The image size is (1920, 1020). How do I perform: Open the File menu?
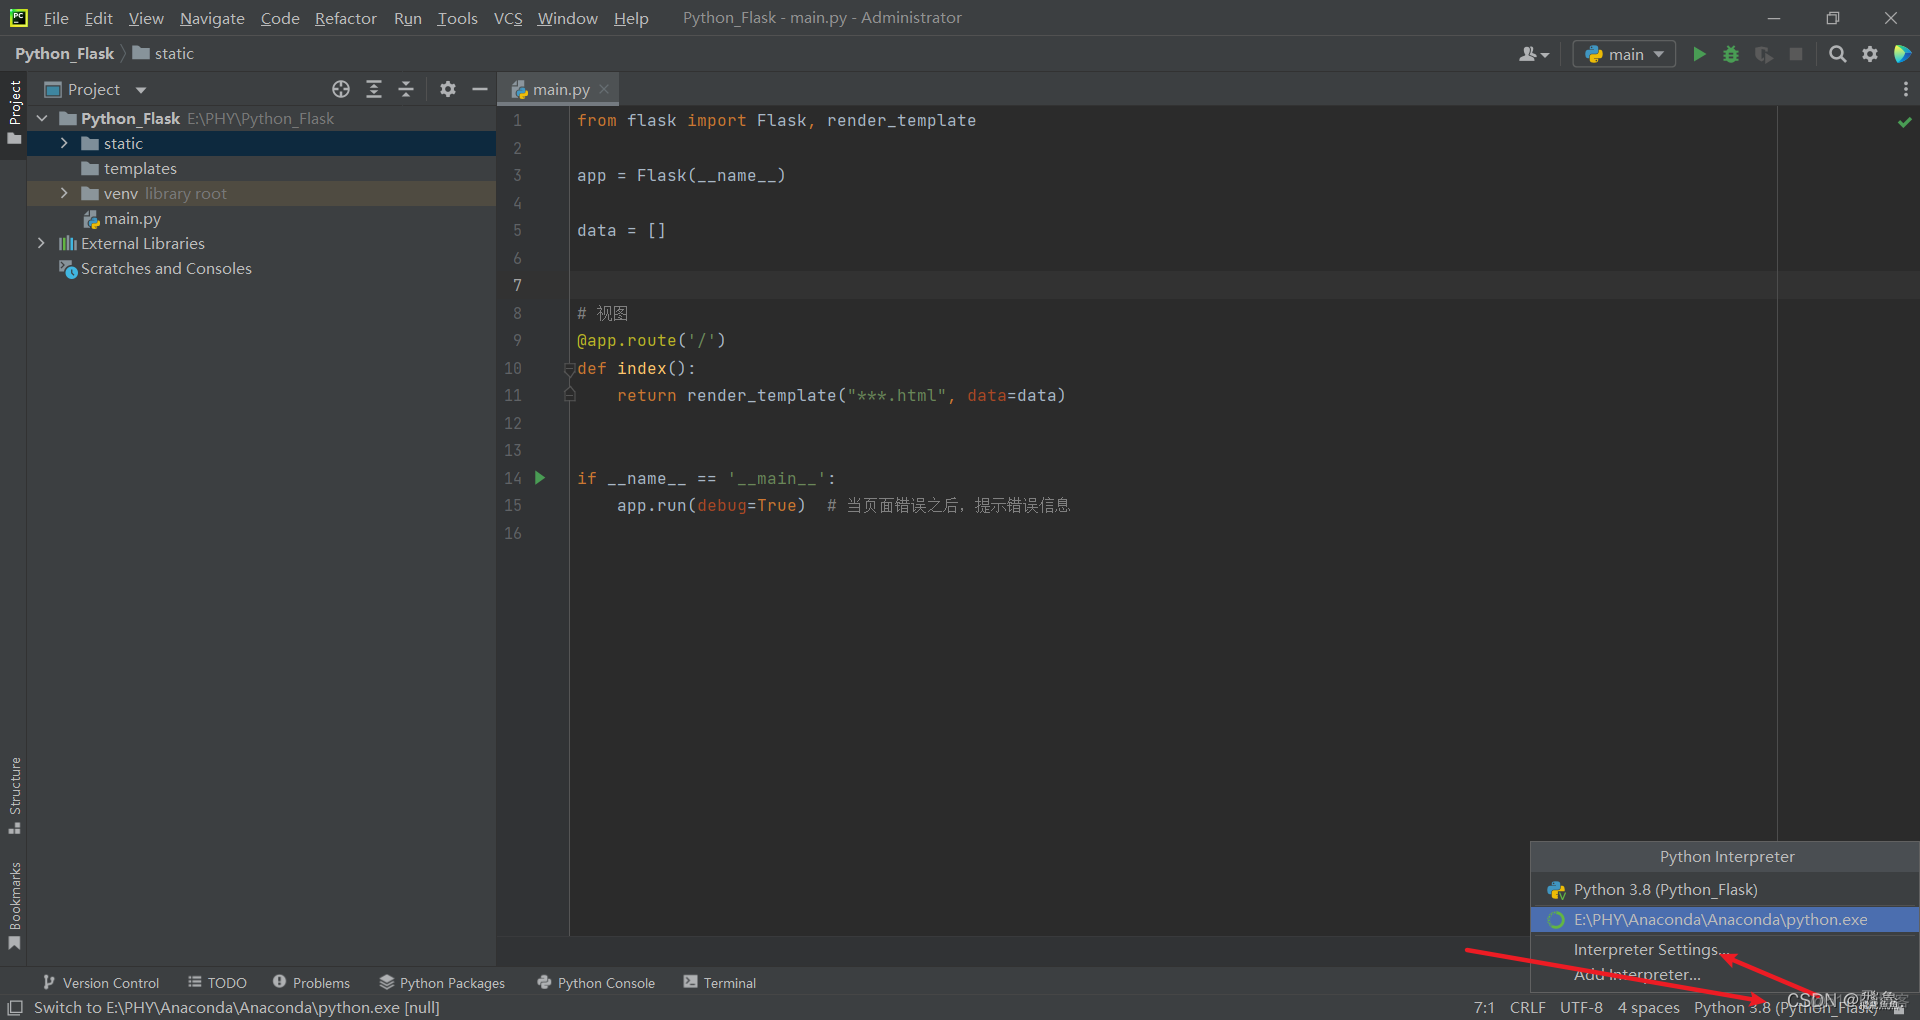[56, 18]
